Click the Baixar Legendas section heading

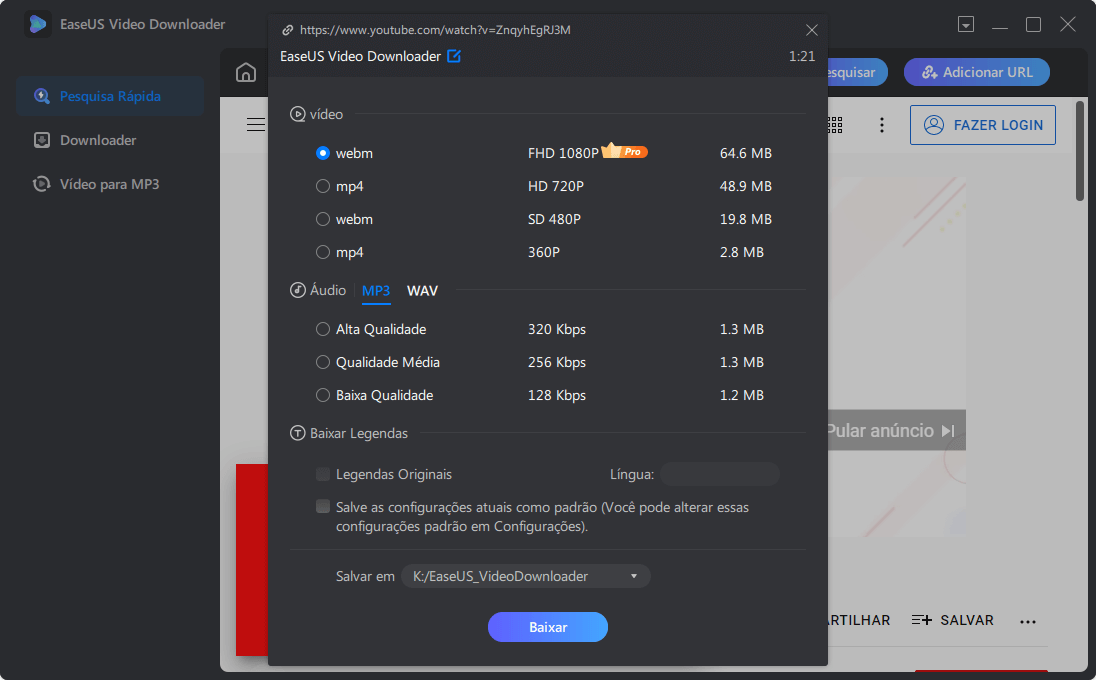pyautogui.click(x=359, y=433)
